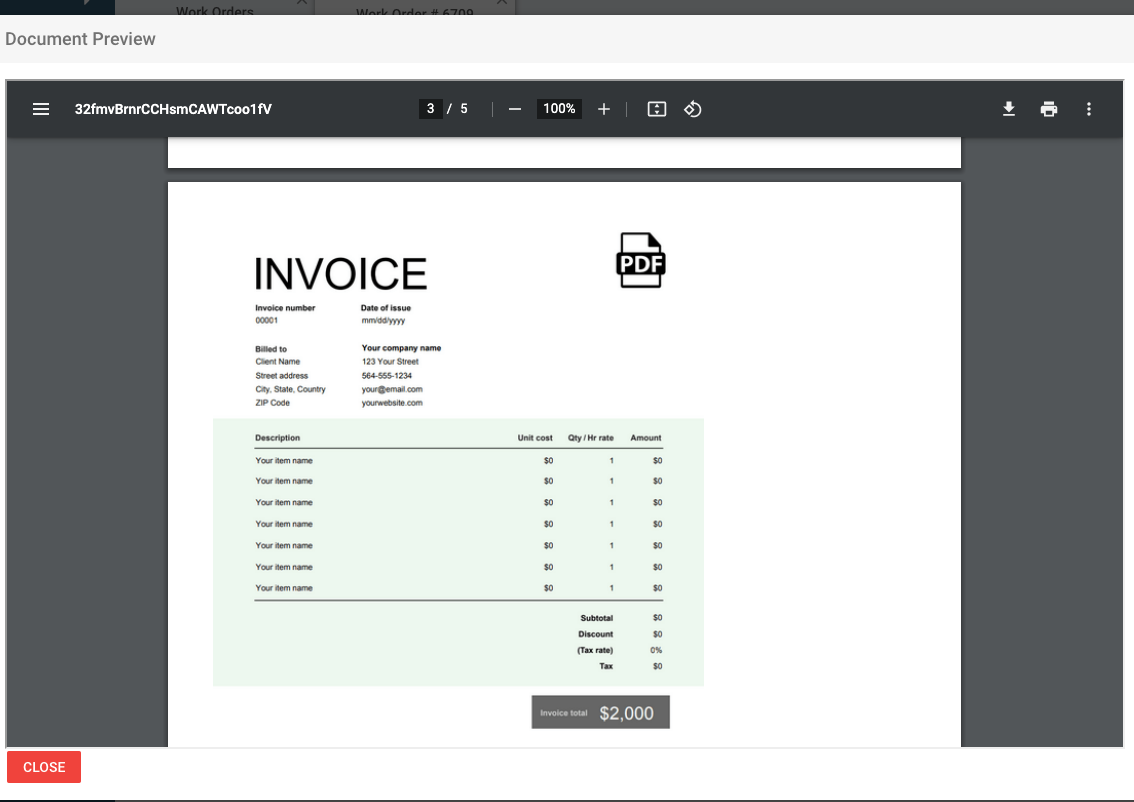The height and width of the screenshot is (802, 1134).
Task: Select the current page number field
Action: coord(430,109)
